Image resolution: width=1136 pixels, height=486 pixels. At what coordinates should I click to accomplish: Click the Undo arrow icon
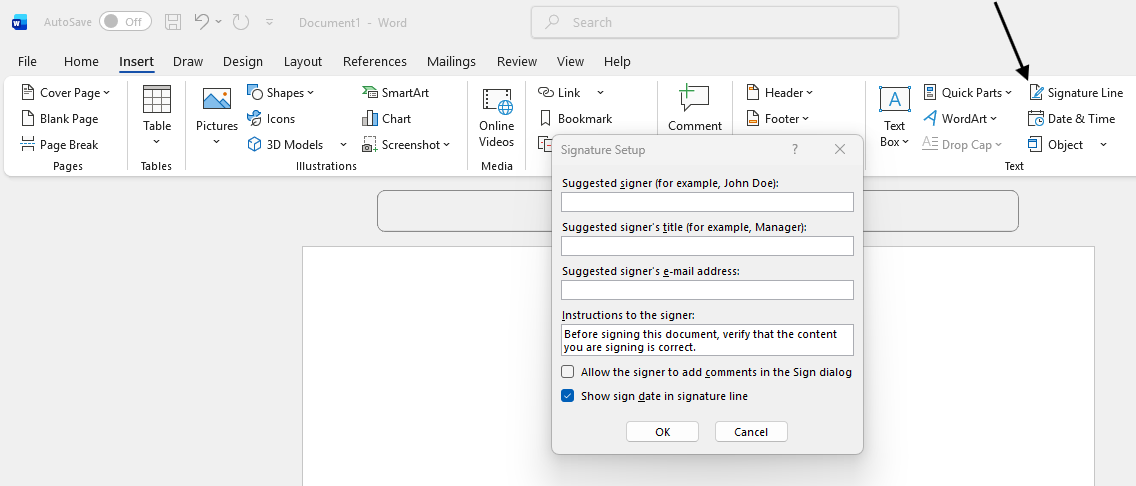coord(202,22)
